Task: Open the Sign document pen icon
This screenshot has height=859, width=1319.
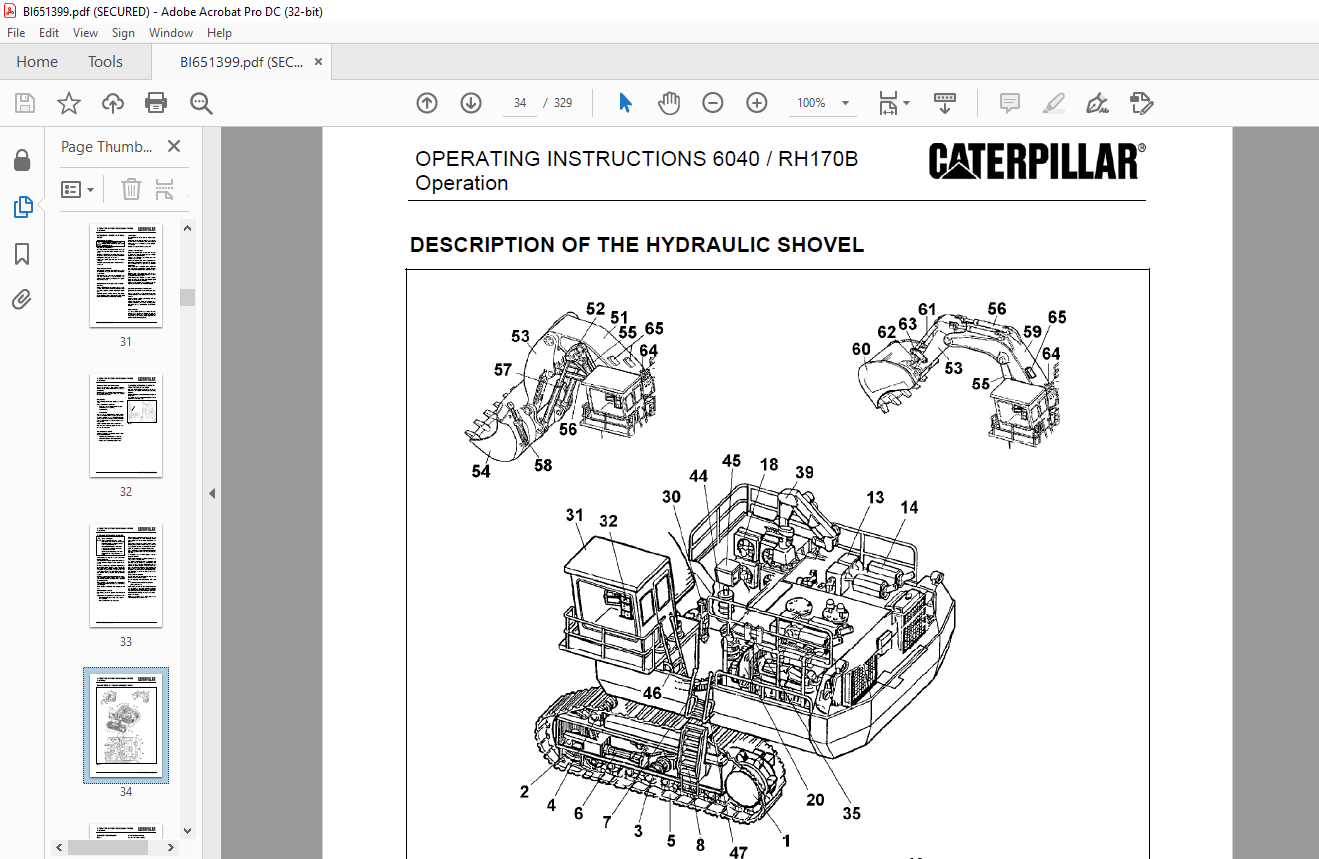Action: 1098,103
